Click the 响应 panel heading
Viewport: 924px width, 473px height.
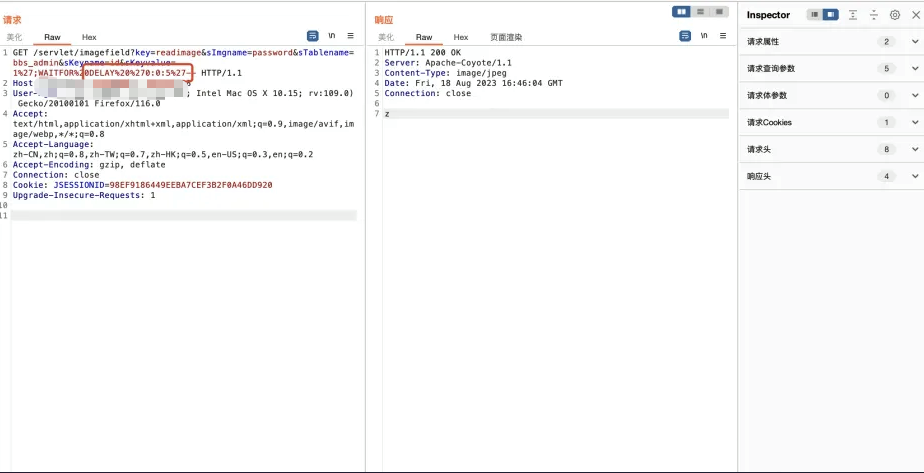384,20
